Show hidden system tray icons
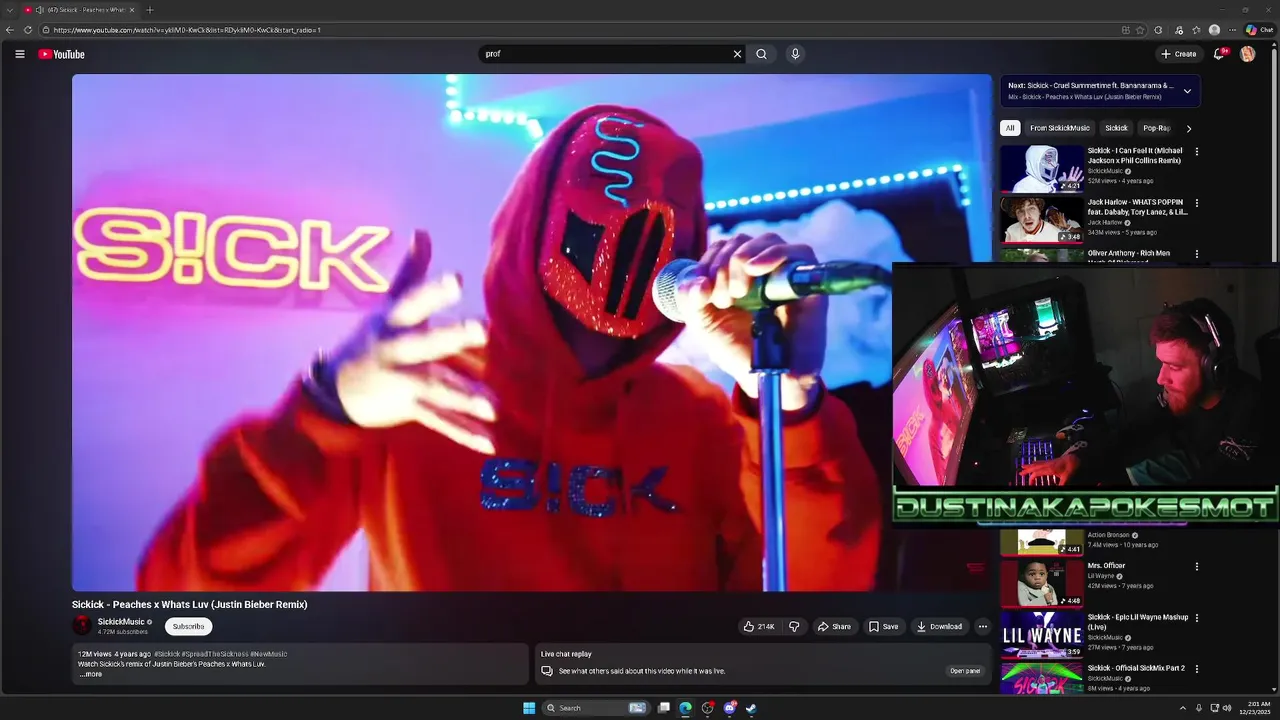This screenshot has width=1280, height=720. tap(1182, 708)
